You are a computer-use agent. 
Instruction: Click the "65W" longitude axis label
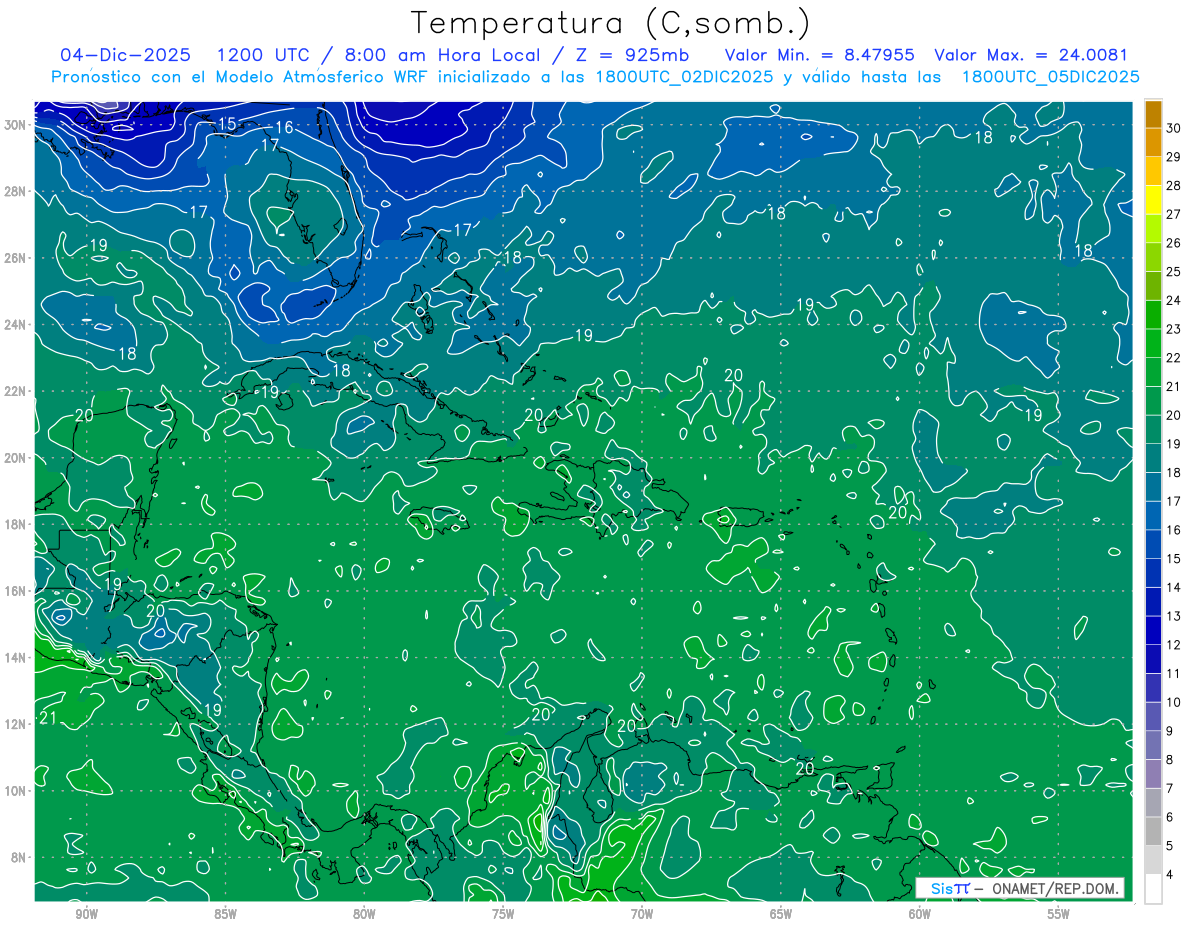(781, 914)
